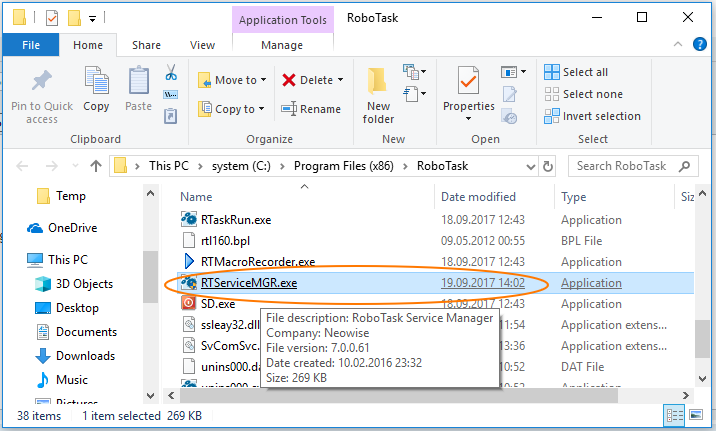Screen dimensions: 716x431
Task: Click the History icon in Open group
Action: [510, 116]
